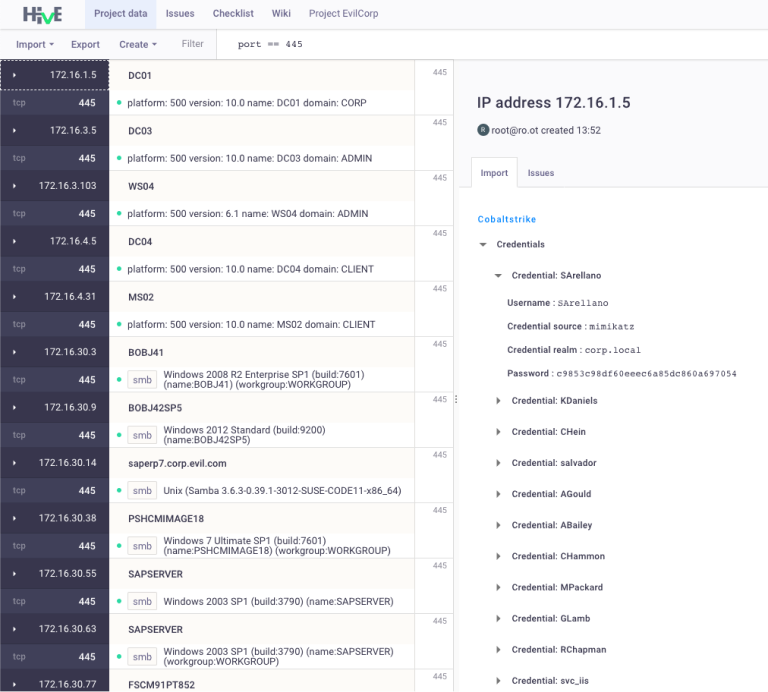768x692 pixels.
Task: Expand host 172.16.30.14 row arrow
Action: (x=14, y=462)
